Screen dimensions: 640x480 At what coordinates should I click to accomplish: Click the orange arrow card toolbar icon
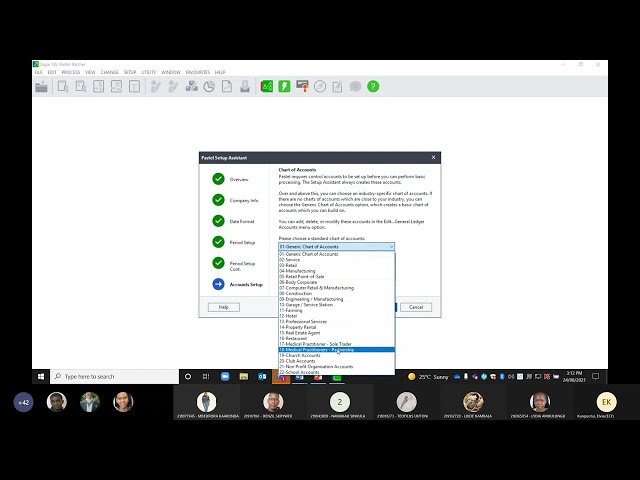(302, 87)
